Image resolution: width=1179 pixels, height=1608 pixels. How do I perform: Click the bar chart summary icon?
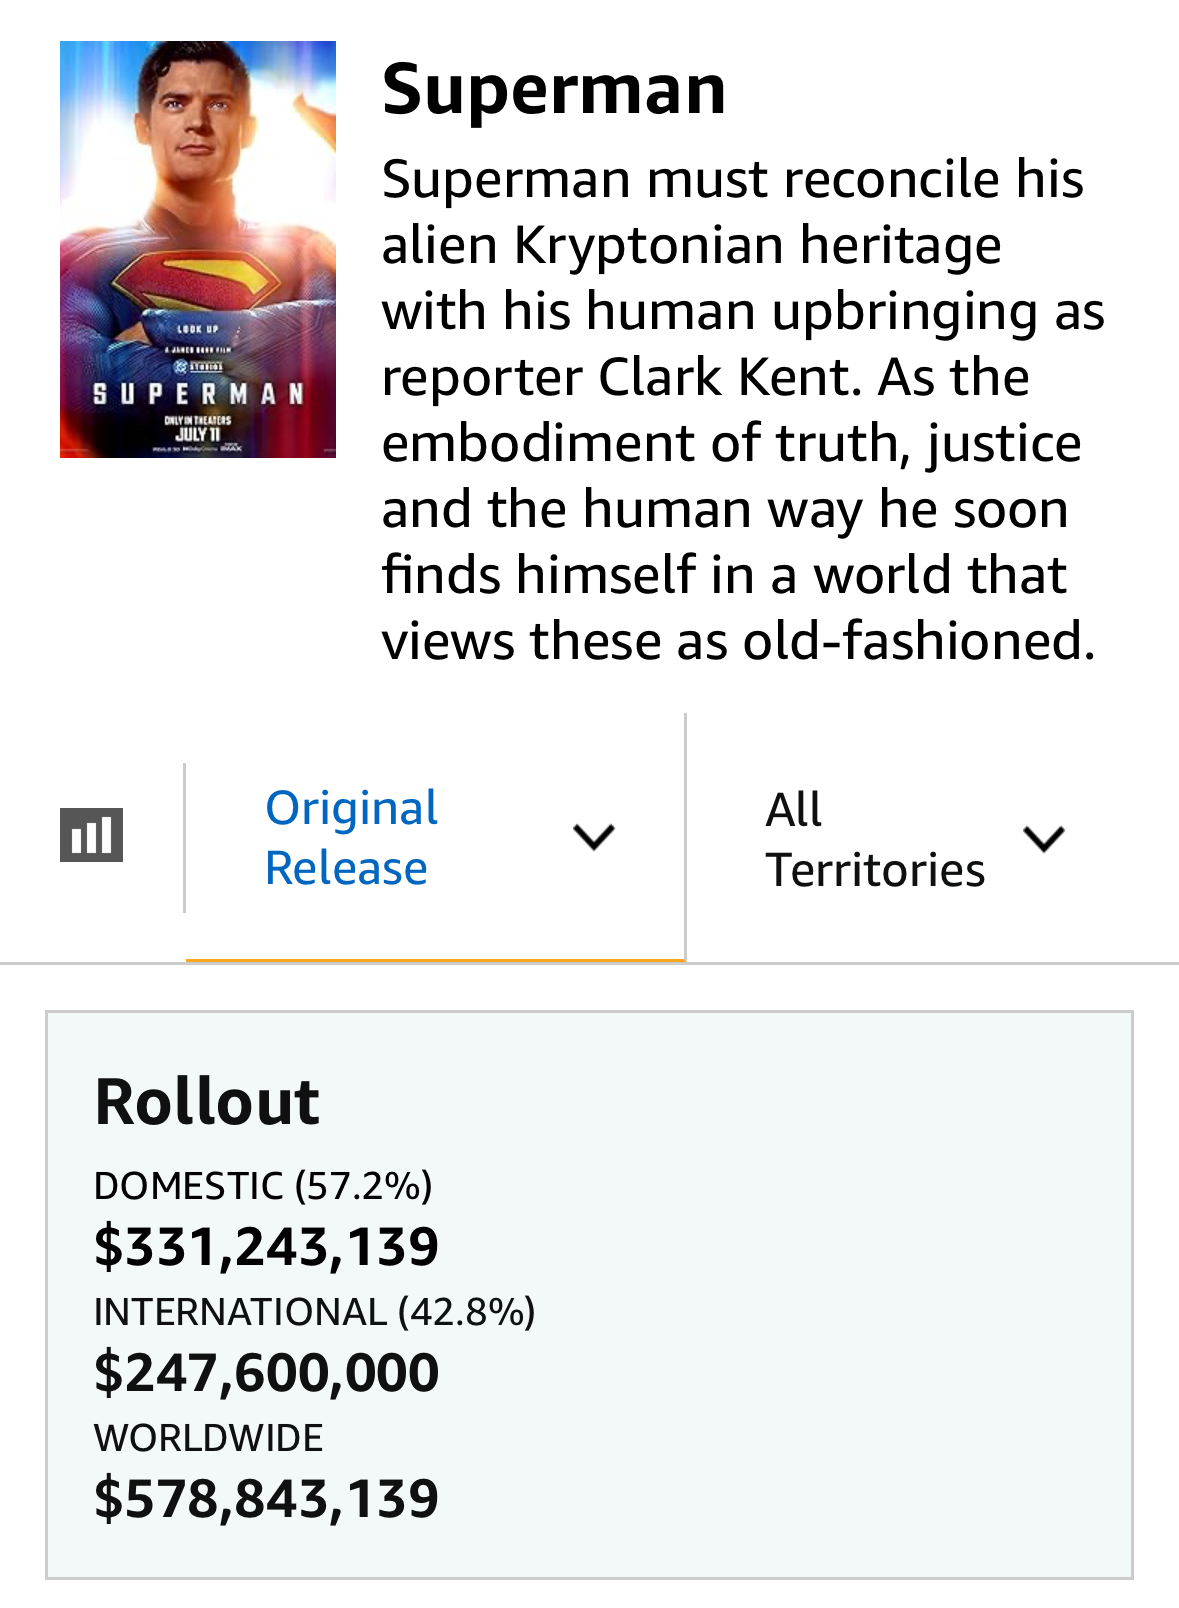91,835
